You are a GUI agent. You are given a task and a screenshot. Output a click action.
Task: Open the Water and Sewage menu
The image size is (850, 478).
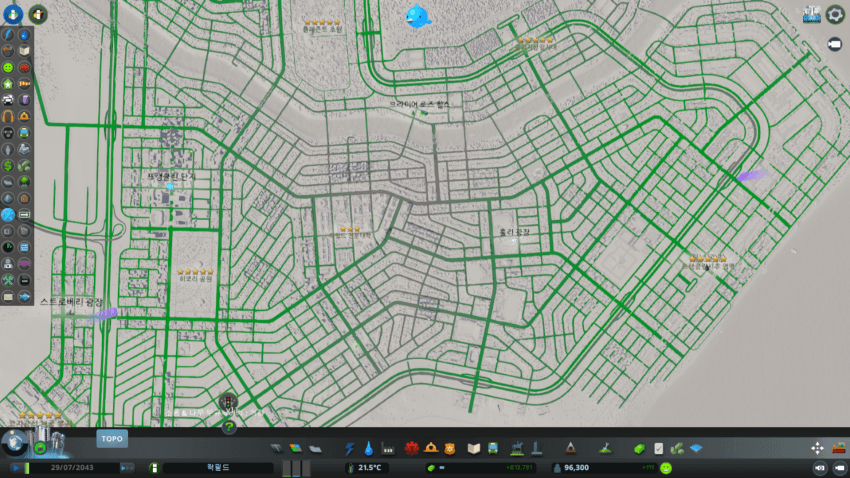tap(369, 448)
